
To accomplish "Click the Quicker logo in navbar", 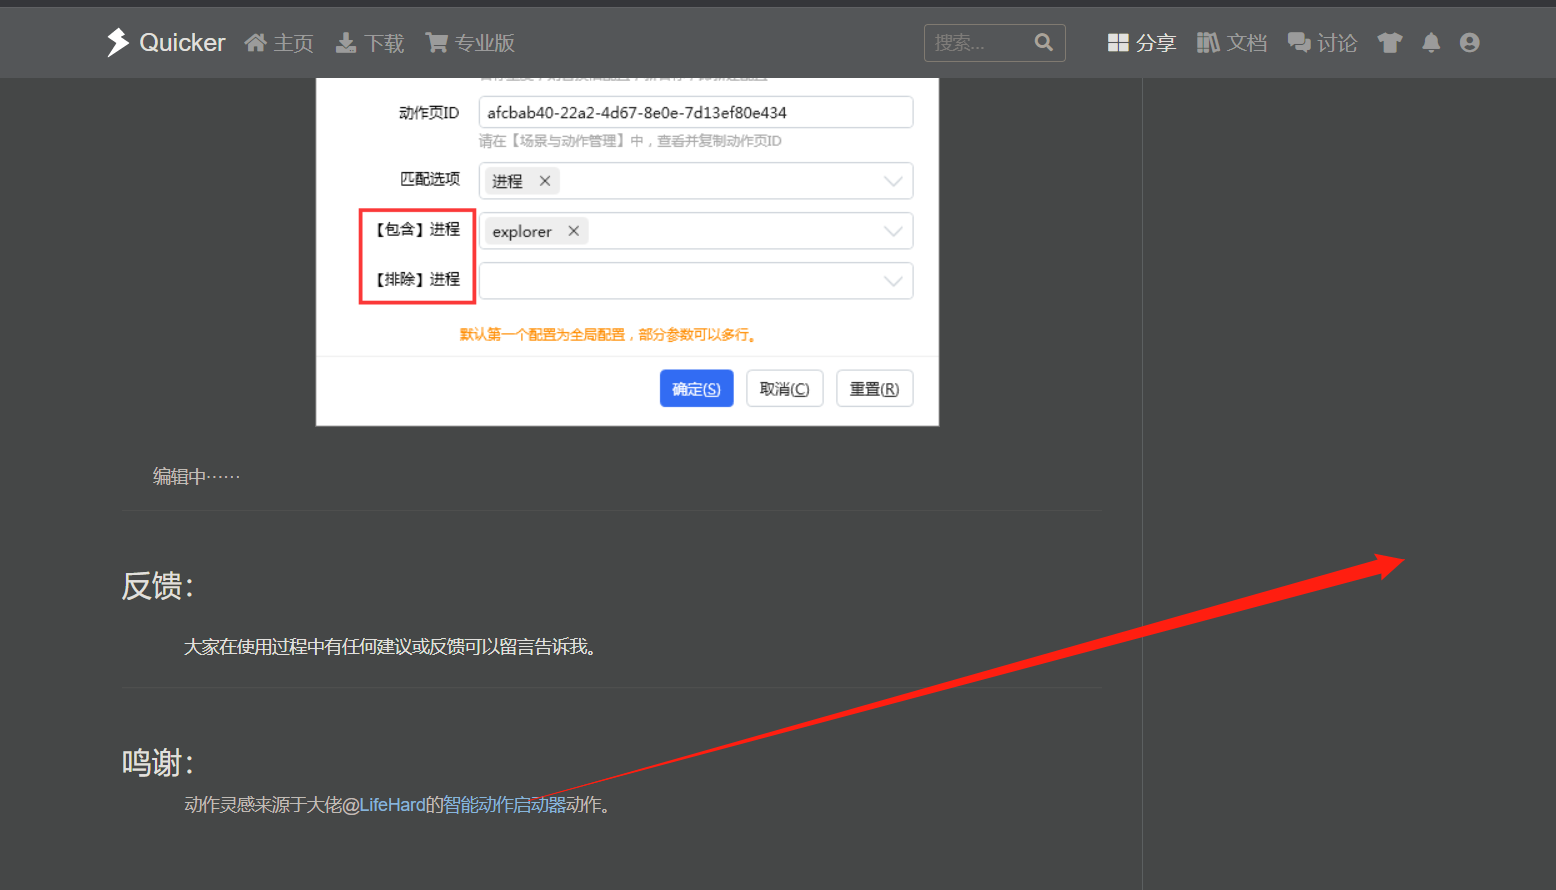I will pos(166,42).
